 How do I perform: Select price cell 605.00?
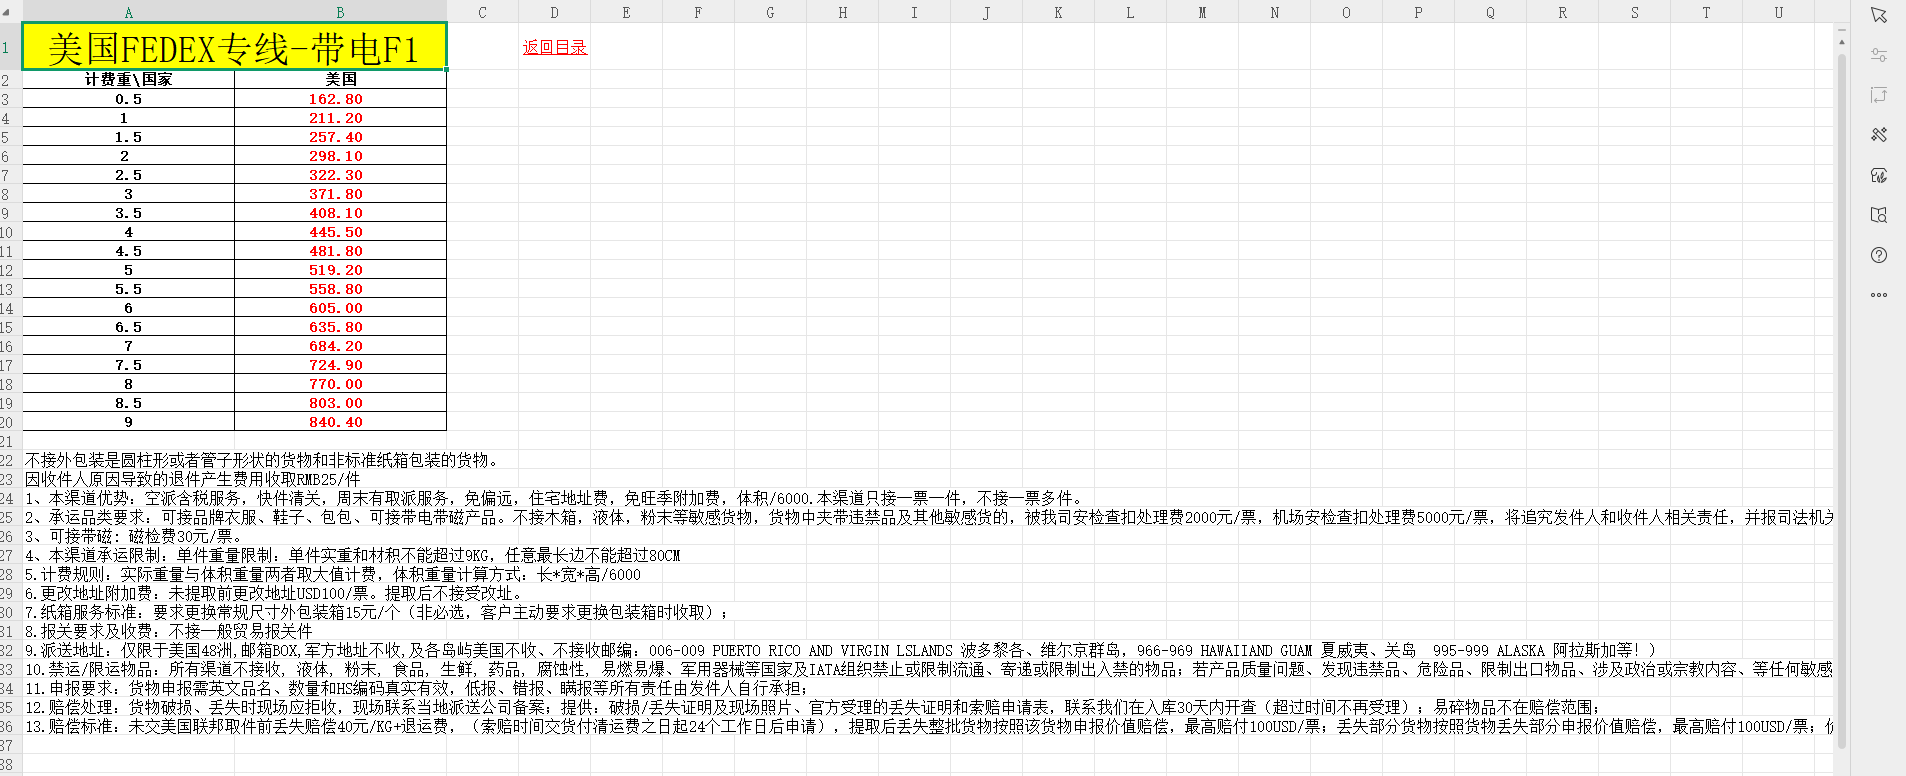tap(340, 308)
